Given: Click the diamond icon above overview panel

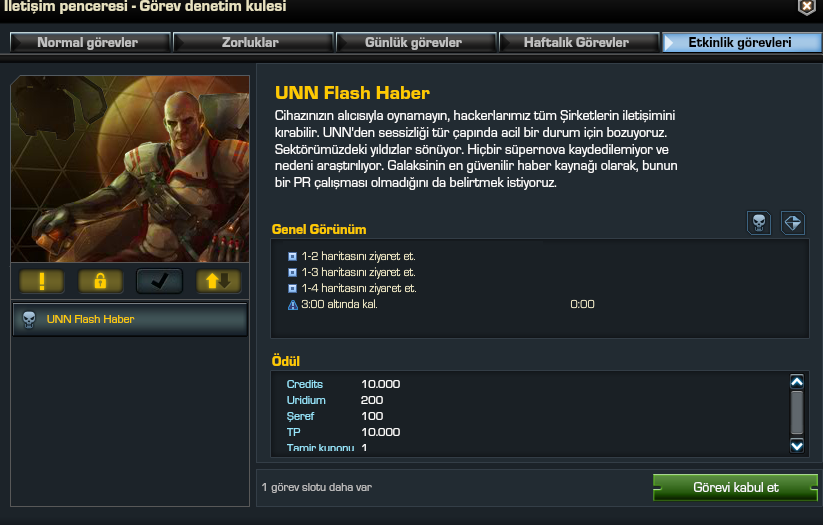Looking at the screenshot, I should coord(793,223).
